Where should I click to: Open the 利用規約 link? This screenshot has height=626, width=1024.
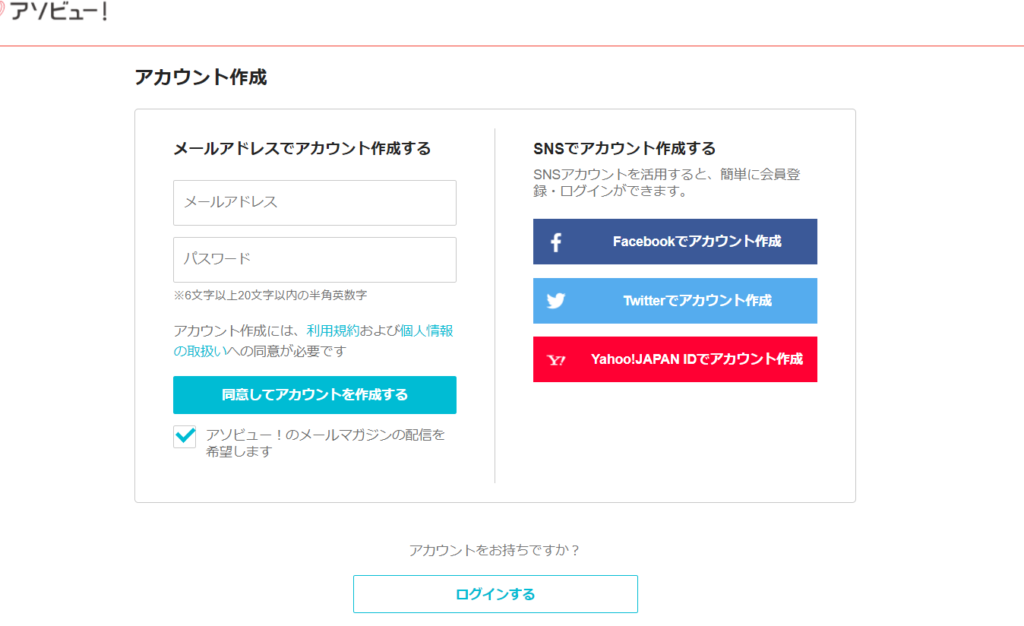333,331
